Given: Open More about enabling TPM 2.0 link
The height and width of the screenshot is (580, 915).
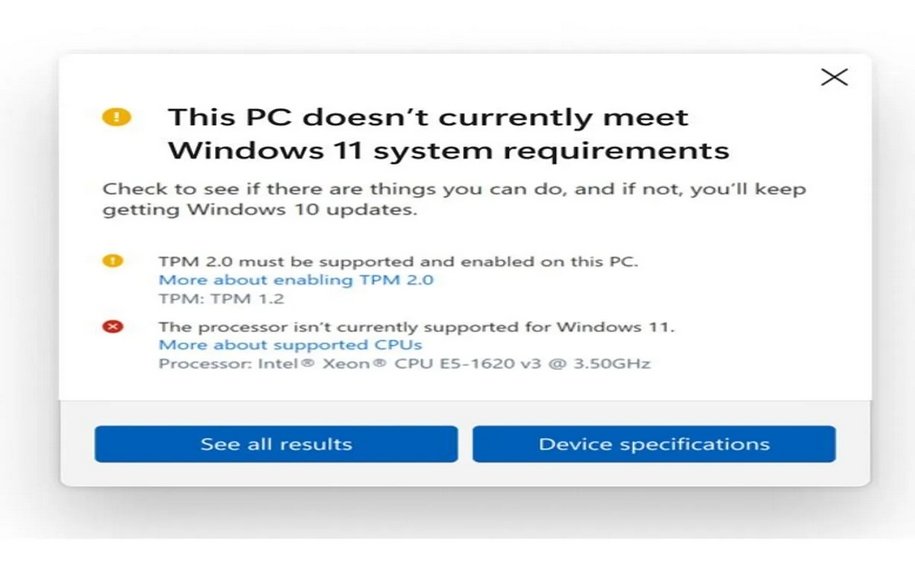Looking at the screenshot, I should 296,280.
